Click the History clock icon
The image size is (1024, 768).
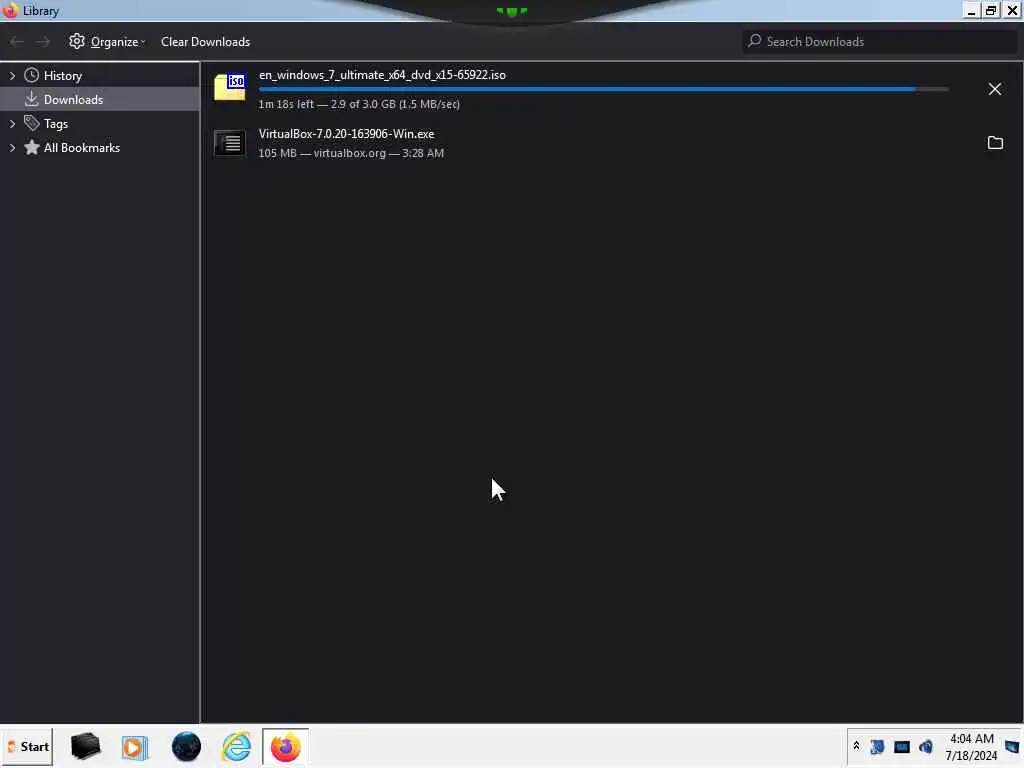31,75
